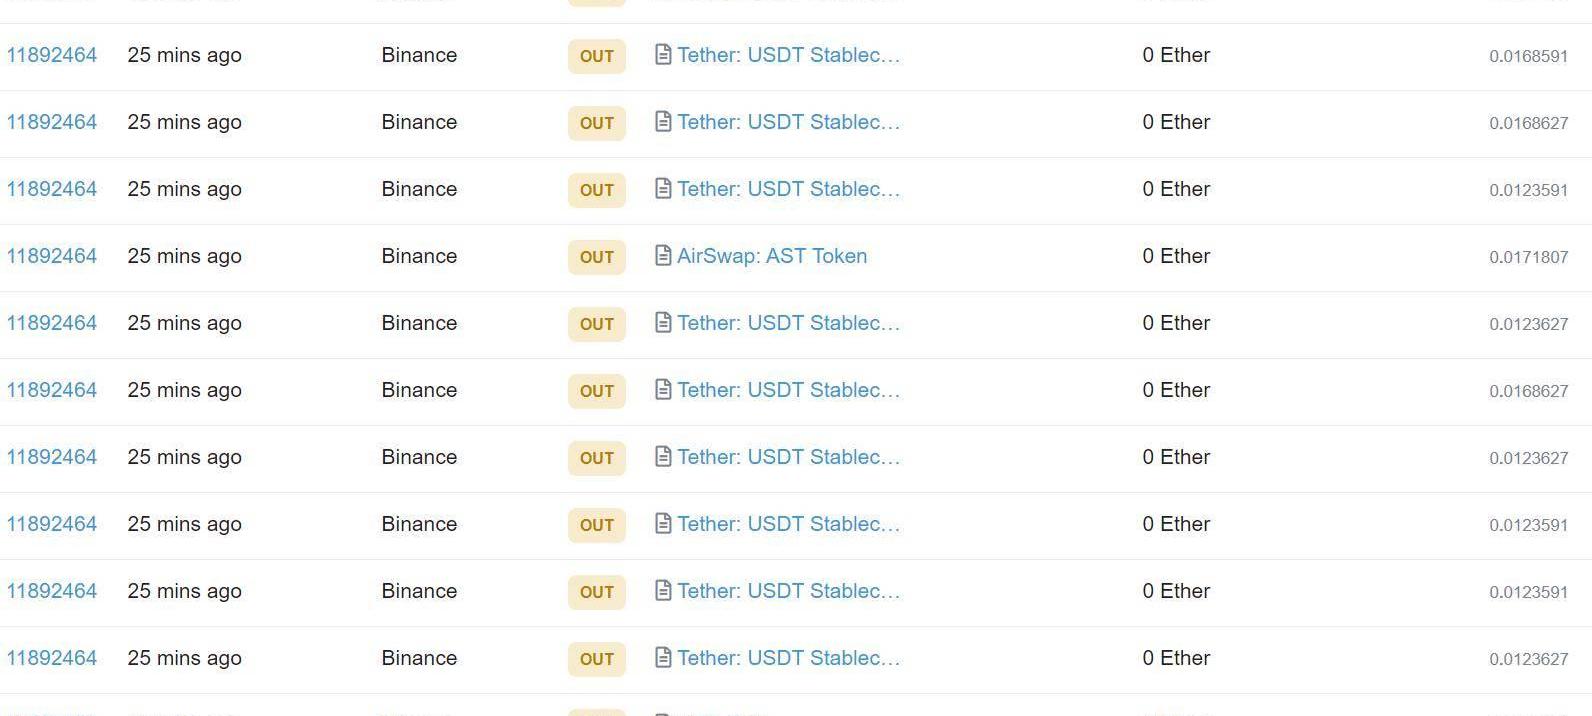This screenshot has width=1592, height=716.
Task: Click contract icon in the second-to-last full row
Action: 662,591
